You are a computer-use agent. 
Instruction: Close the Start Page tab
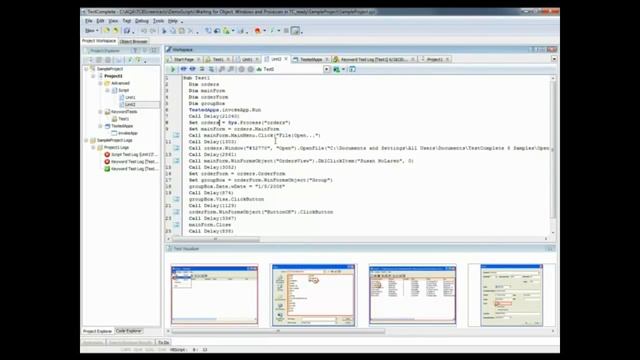click(199, 60)
